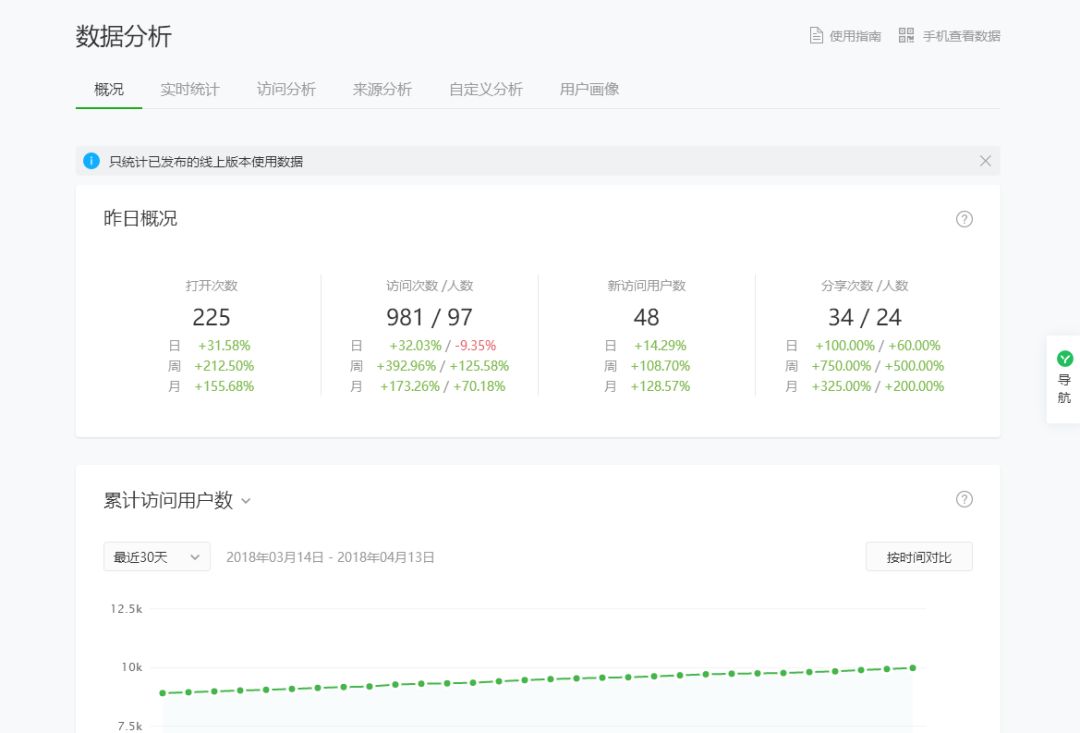The width and height of the screenshot is (1080, 733).
Task: Dismiss the 只统计已发布的线上版本使用数据 notice
Action: (x=985, y=161)
